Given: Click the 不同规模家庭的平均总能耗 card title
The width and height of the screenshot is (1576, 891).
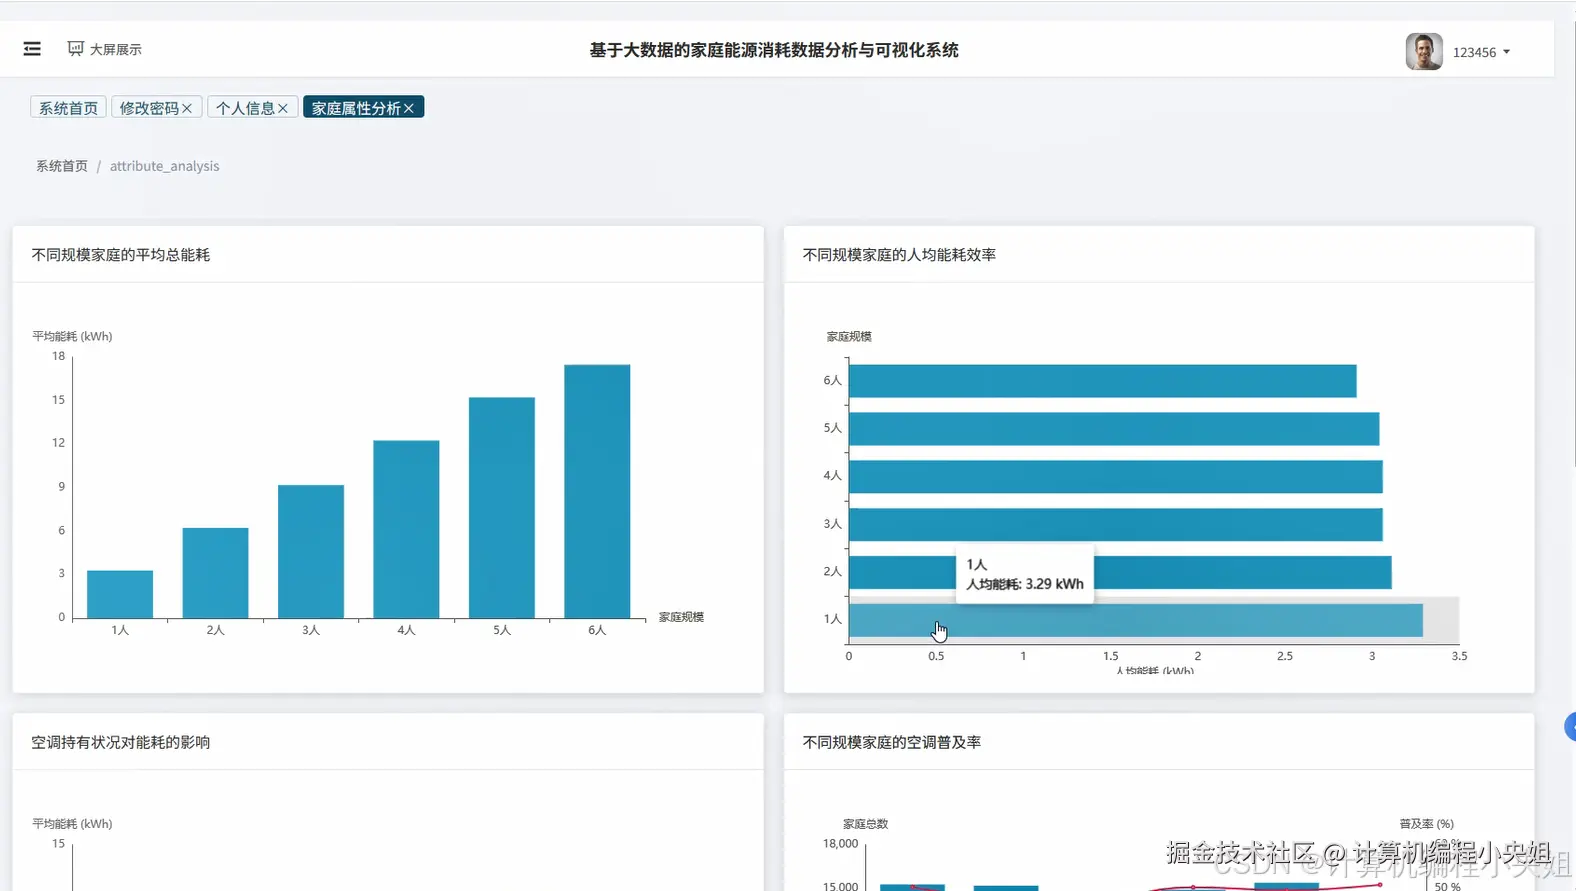Looking at the screenshot, I should tap(121, 255).
